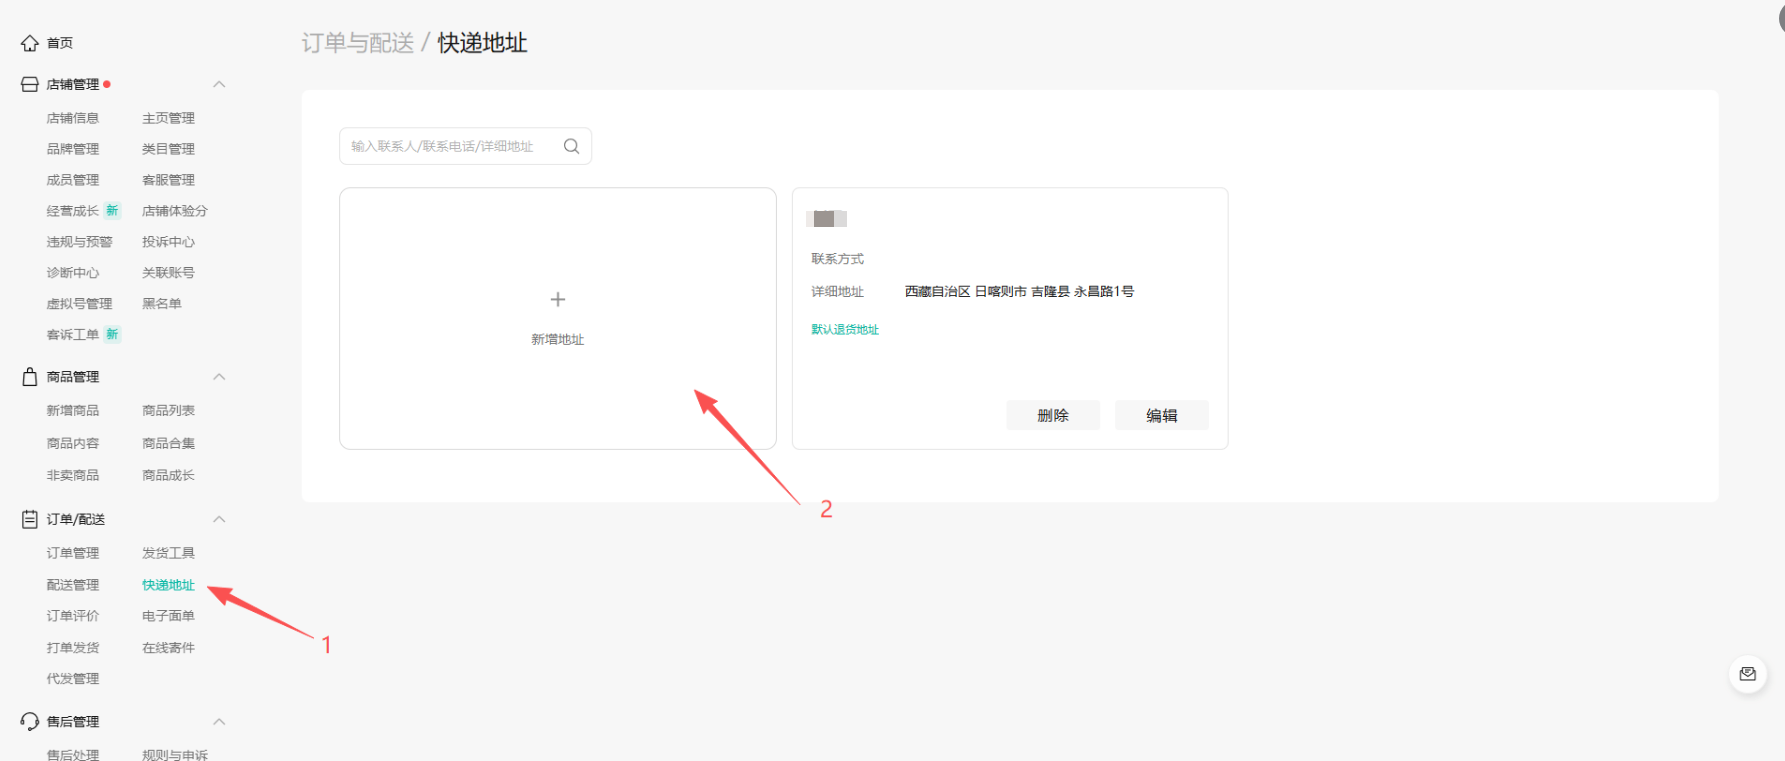
Task: Click the search magnifier icon
Action: [571, 146]
